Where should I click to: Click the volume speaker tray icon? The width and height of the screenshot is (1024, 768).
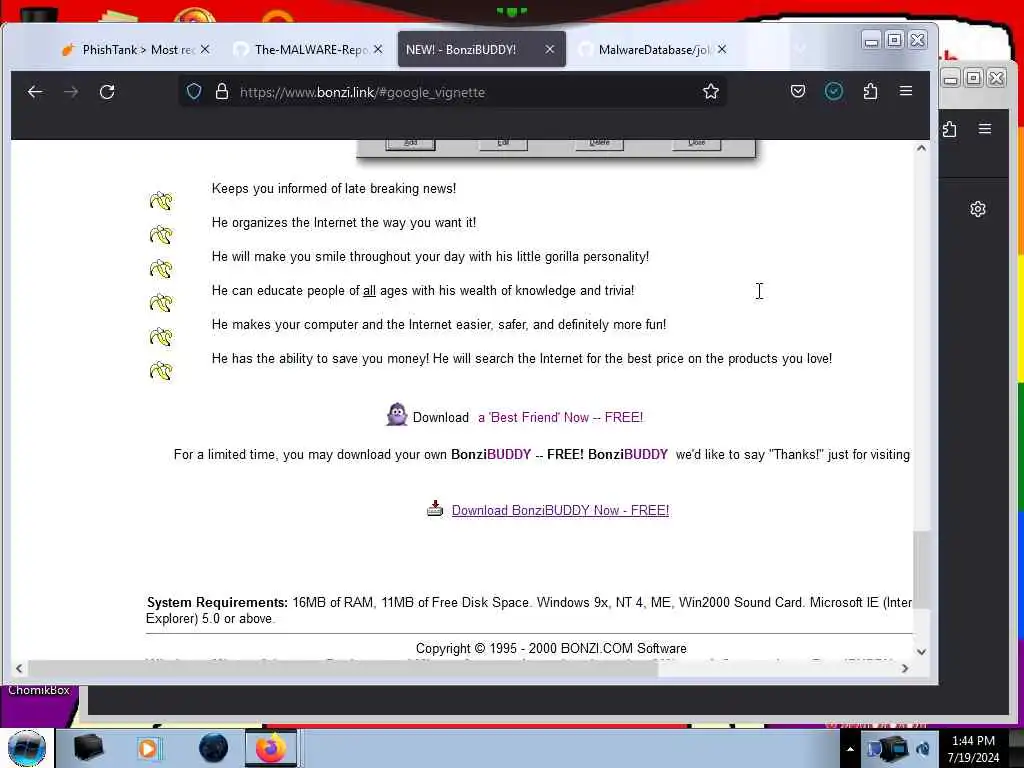coord(923,749)
